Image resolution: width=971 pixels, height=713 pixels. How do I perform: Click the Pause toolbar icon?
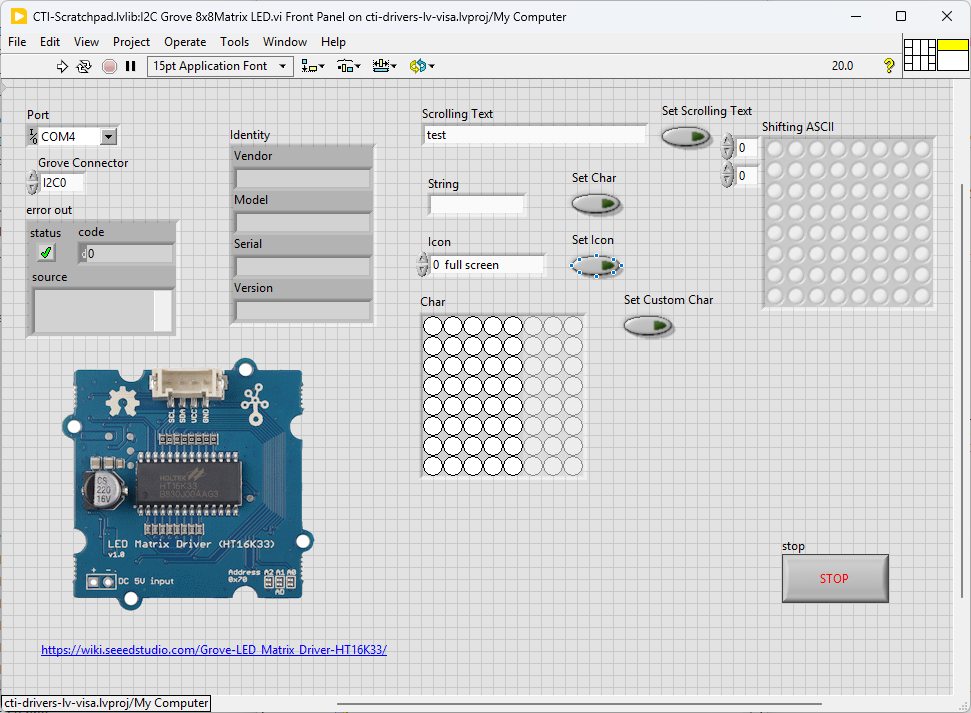click(130, 66)
